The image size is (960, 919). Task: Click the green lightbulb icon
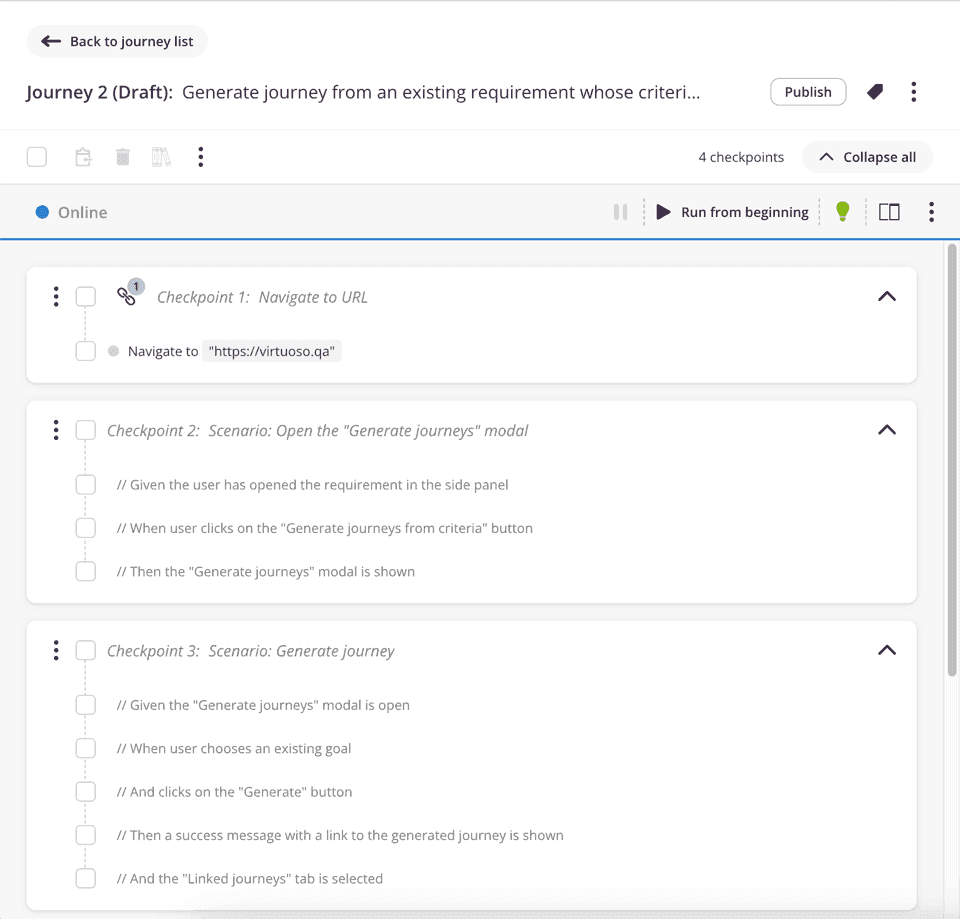843,212
